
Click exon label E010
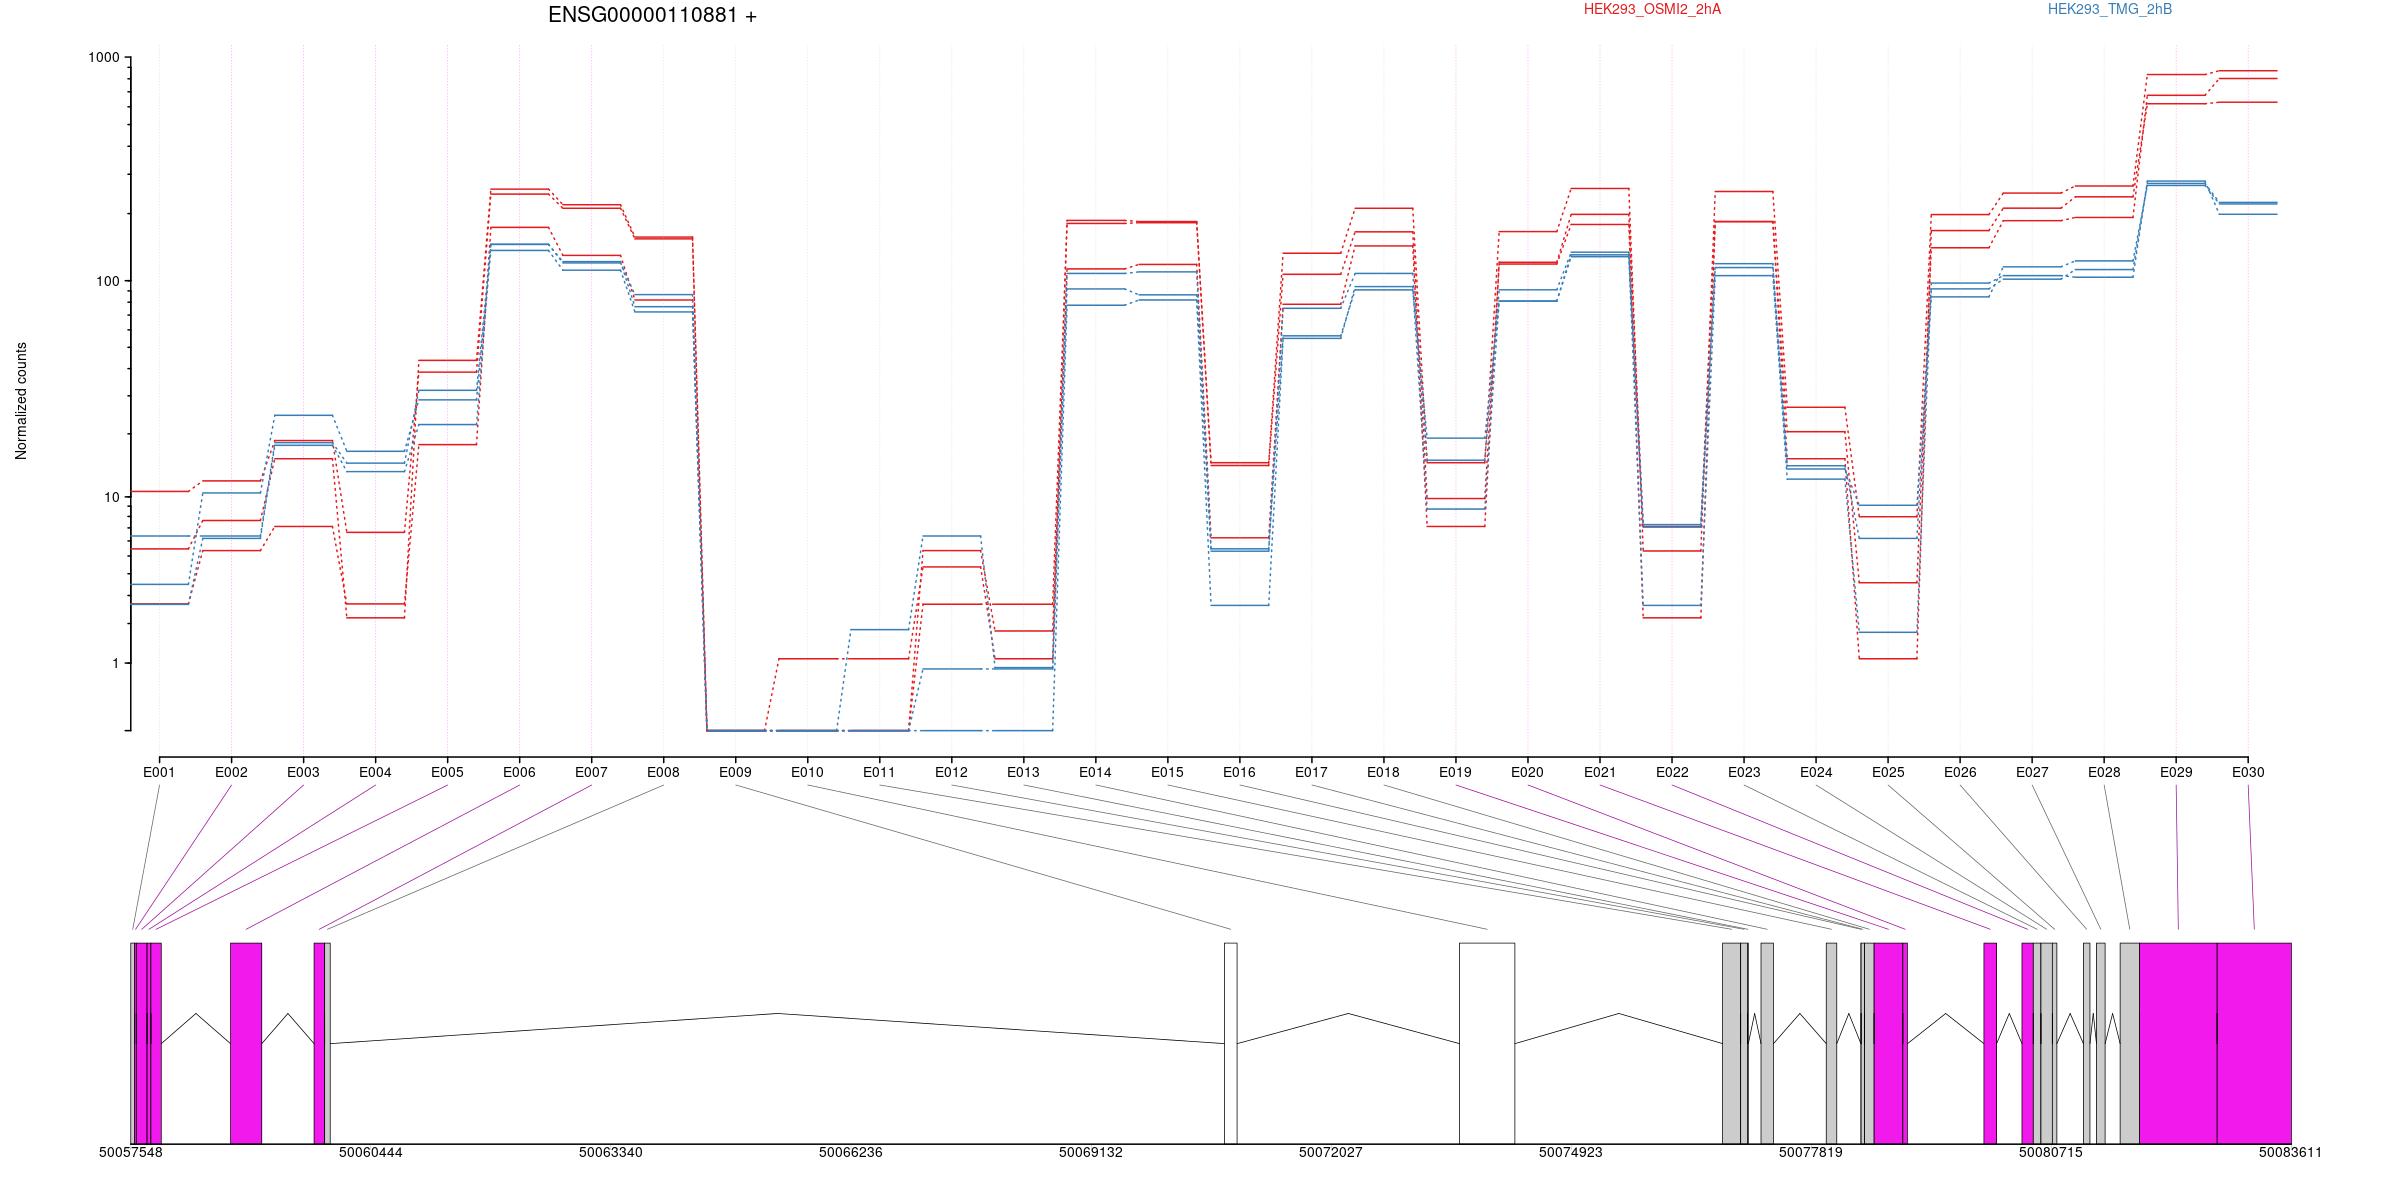pyautogui.click(x=807, y=772)
